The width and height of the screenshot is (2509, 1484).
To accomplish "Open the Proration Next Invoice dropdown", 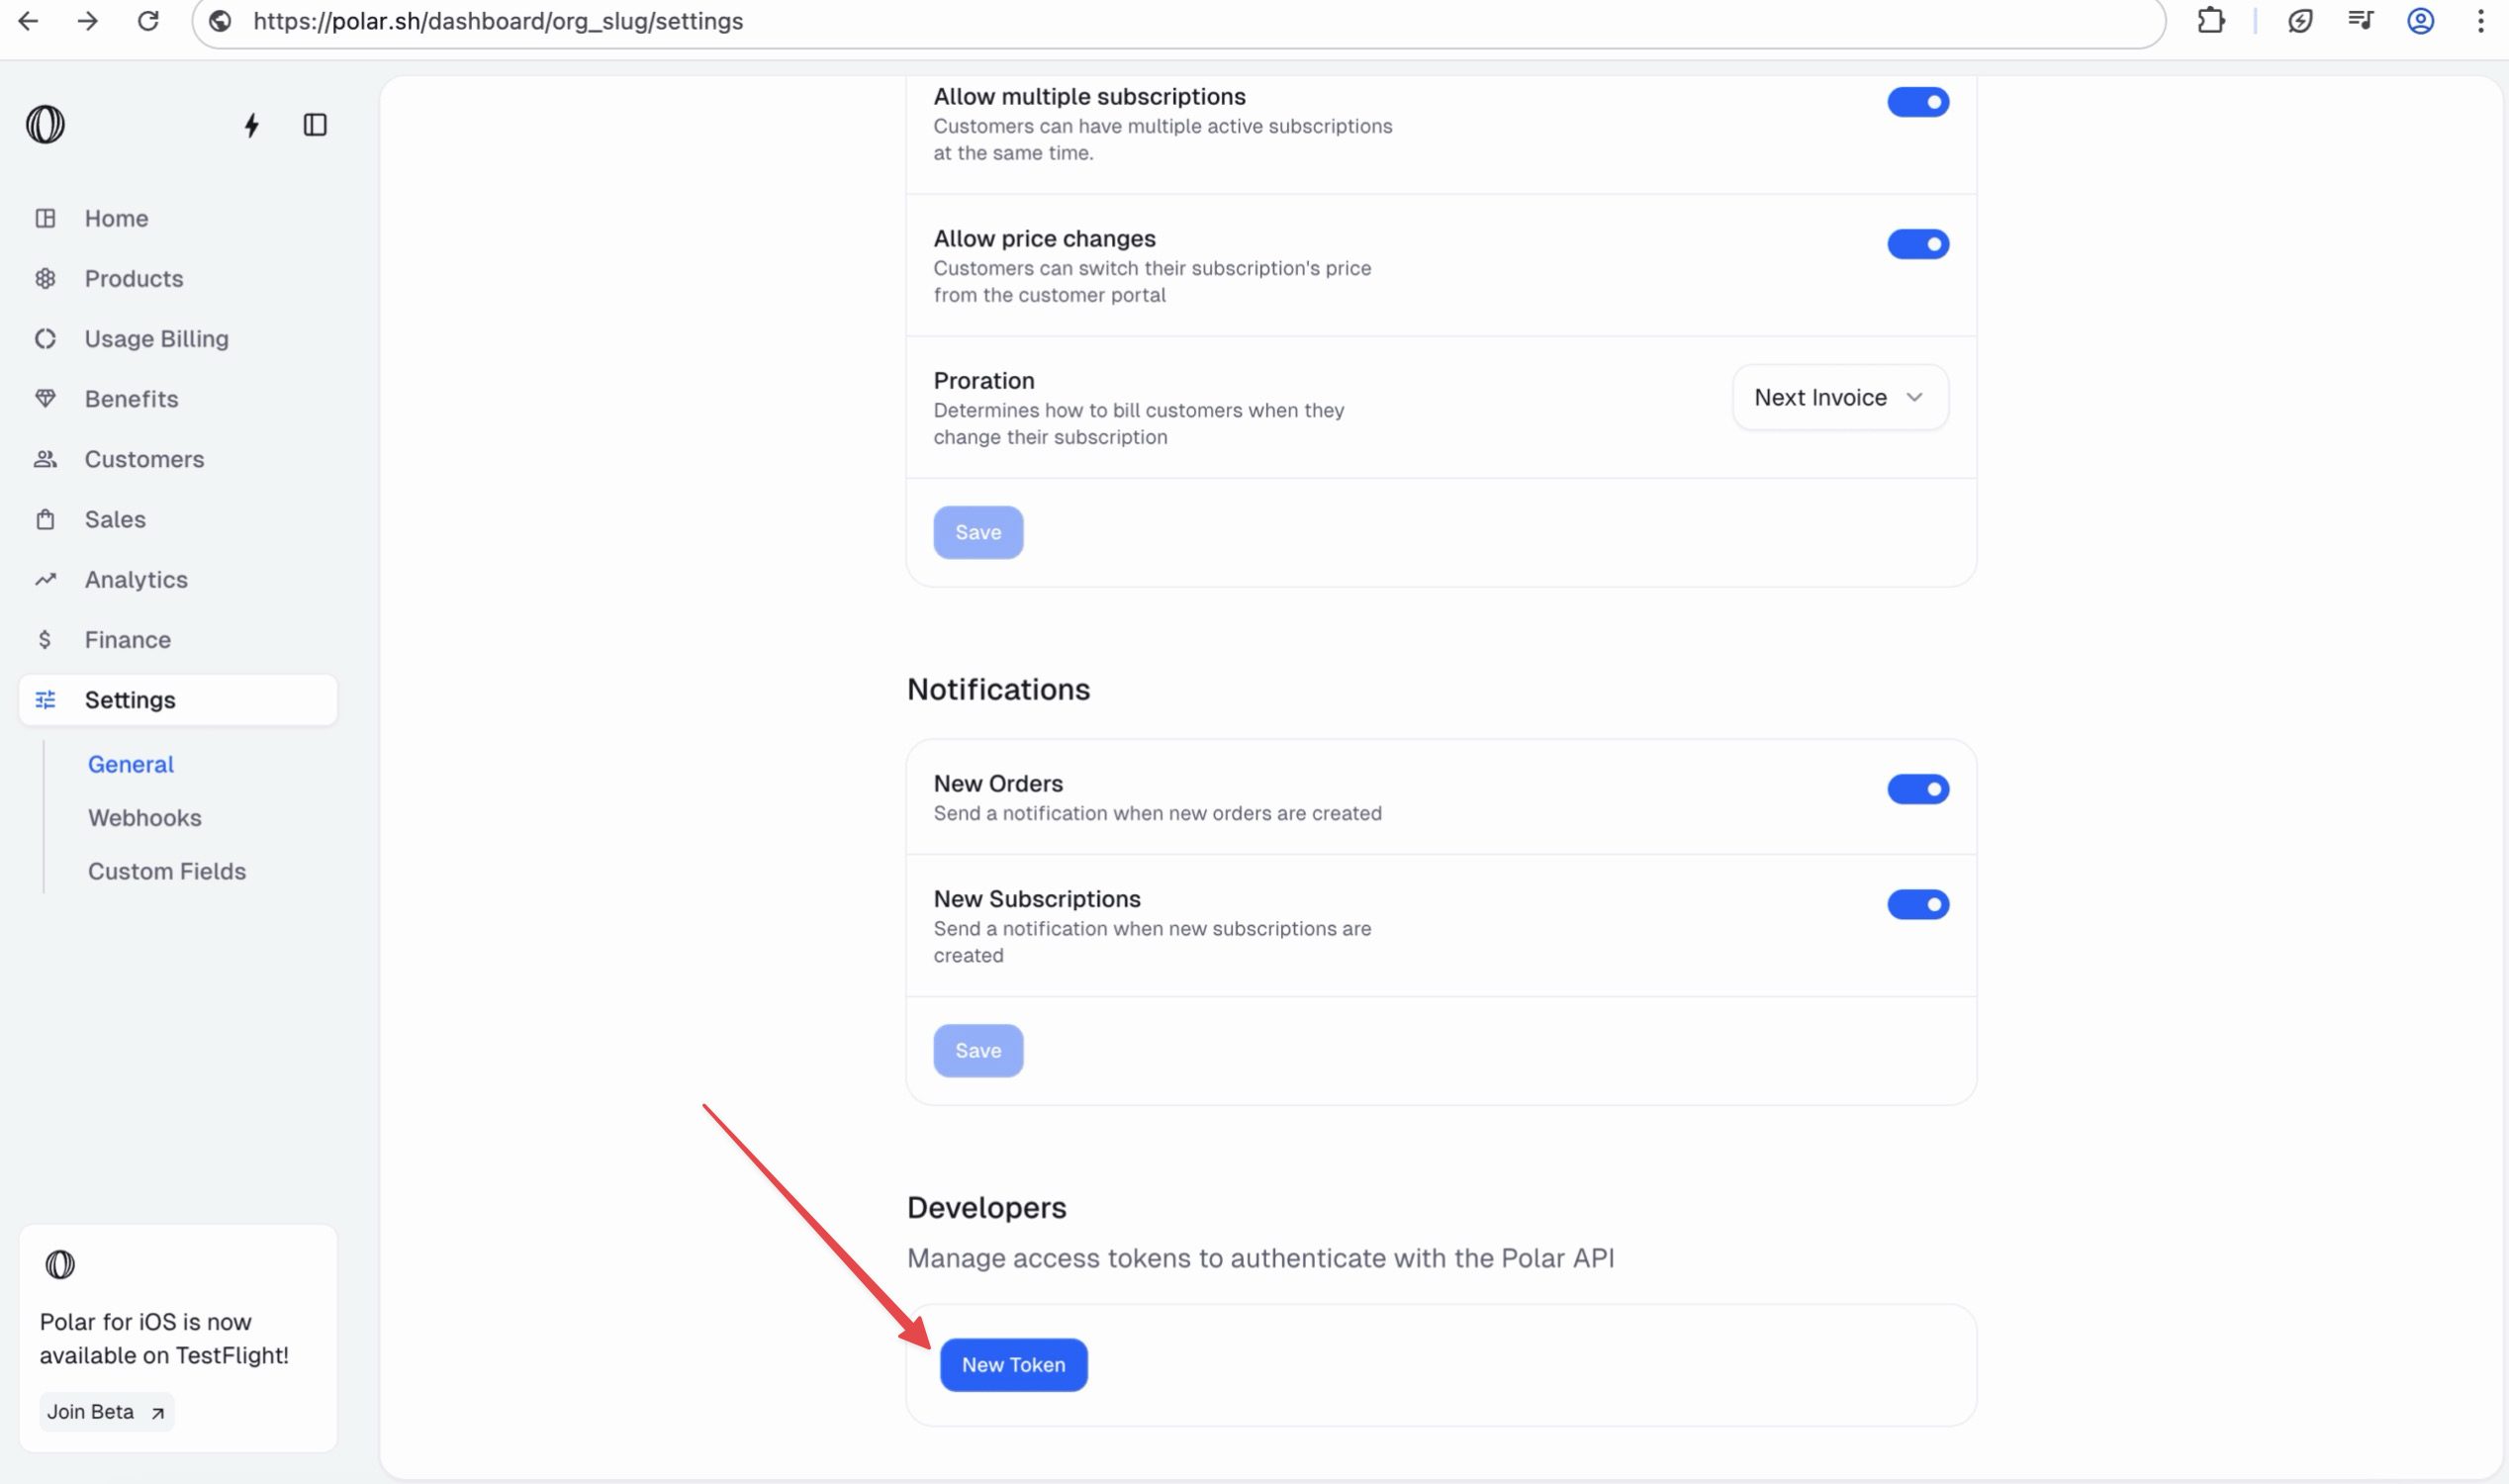I will click(1839, 397).
